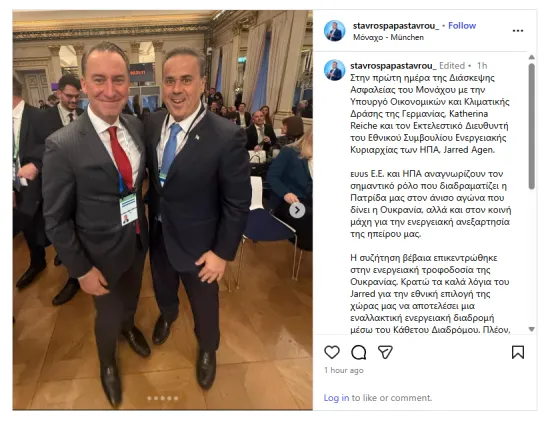Select the first carousel indicator dot
This screenshot has width=560, height=439.
click(149, 398)
